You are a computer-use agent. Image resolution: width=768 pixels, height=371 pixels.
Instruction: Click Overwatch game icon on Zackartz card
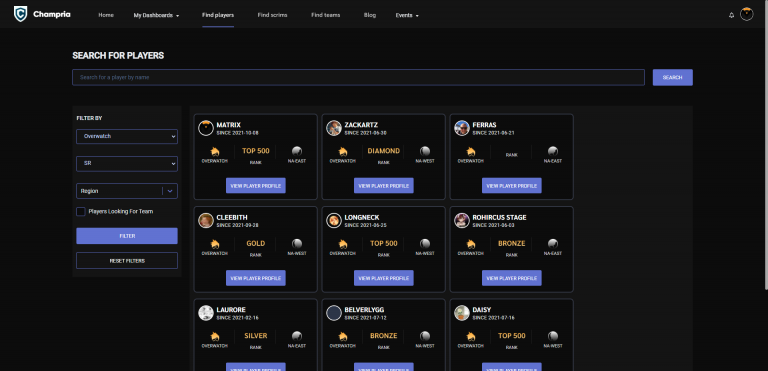343,151
